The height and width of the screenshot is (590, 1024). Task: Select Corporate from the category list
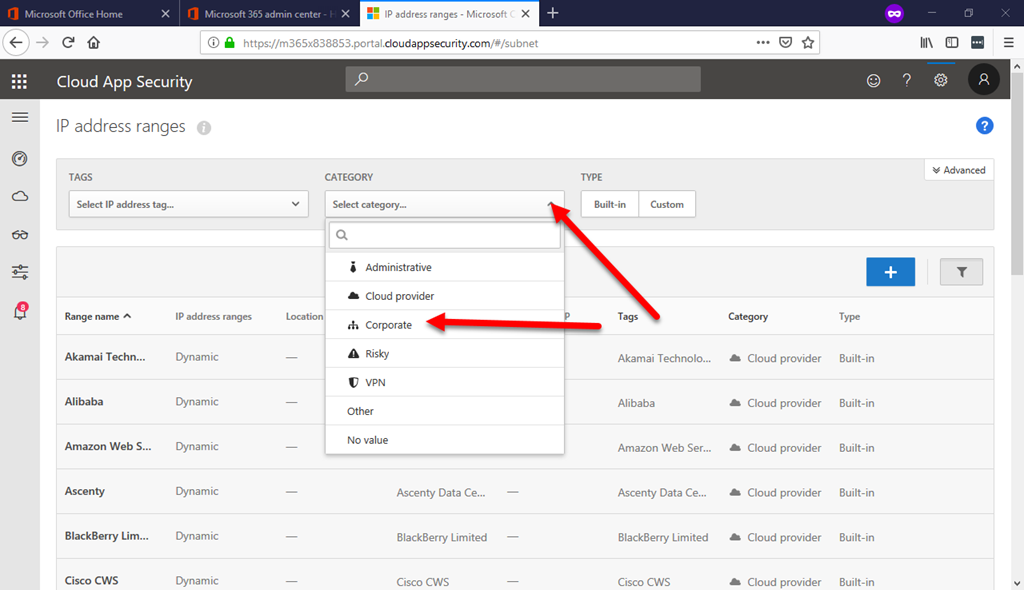388,325
